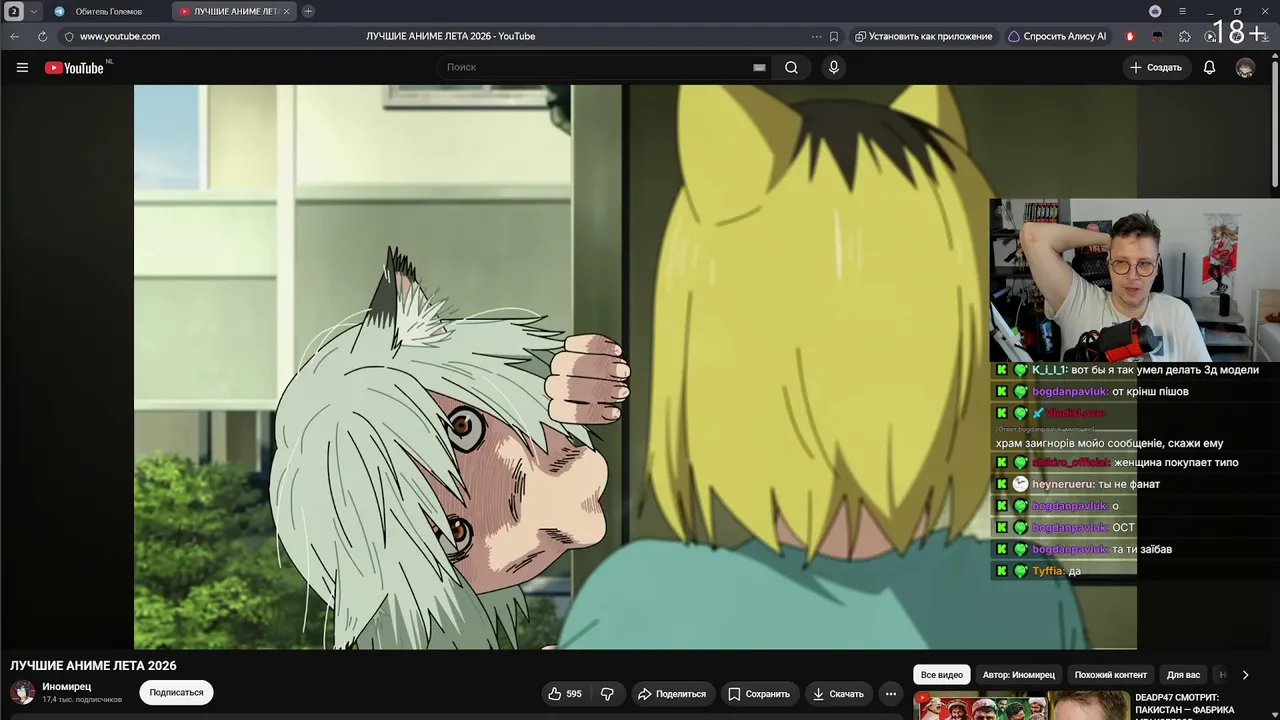Select the Для вас chip
1280x720 pixels.
tap(1183, 675)
